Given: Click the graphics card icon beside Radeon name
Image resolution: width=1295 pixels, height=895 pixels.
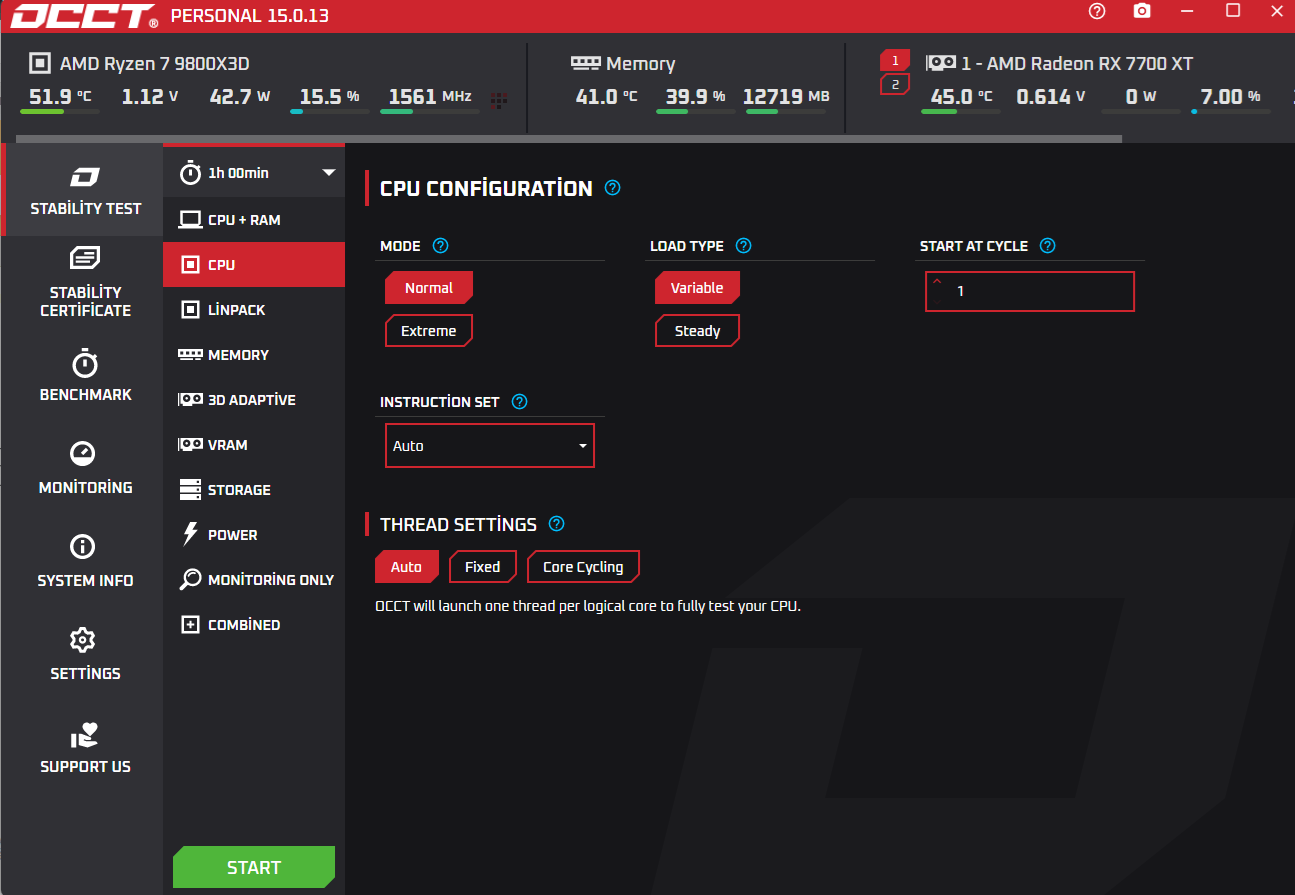Looking at the screenshot, I should [x=939, y=62].
